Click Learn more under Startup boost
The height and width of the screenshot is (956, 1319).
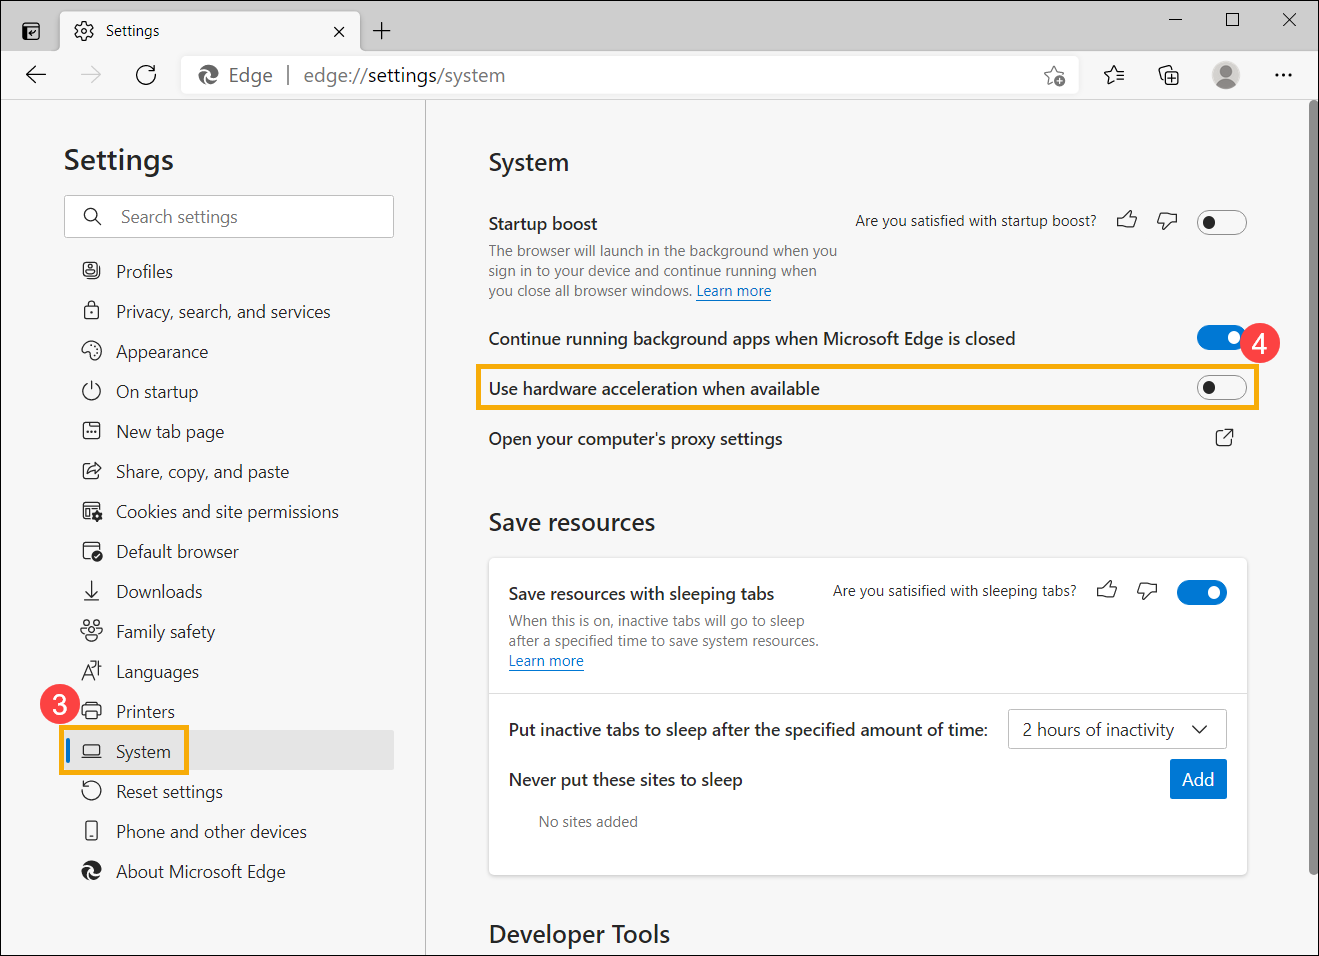733,291
